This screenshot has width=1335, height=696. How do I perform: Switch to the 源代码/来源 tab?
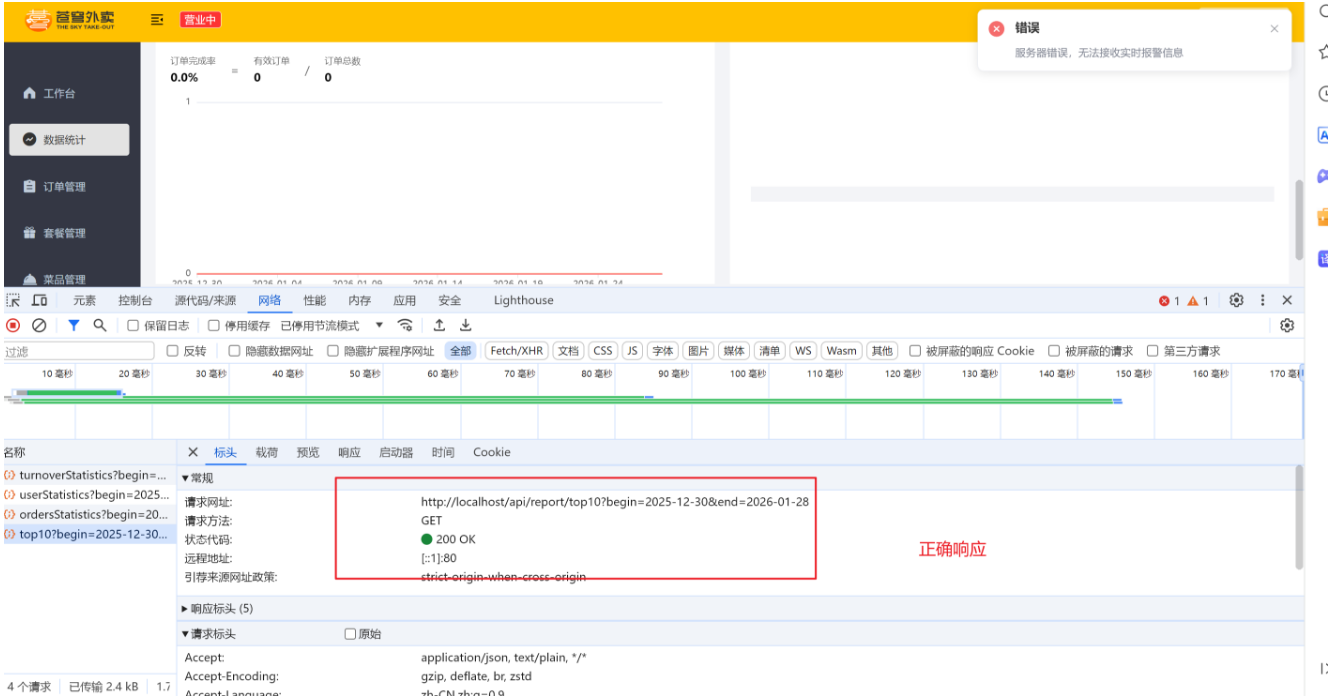tap(205, 300)
